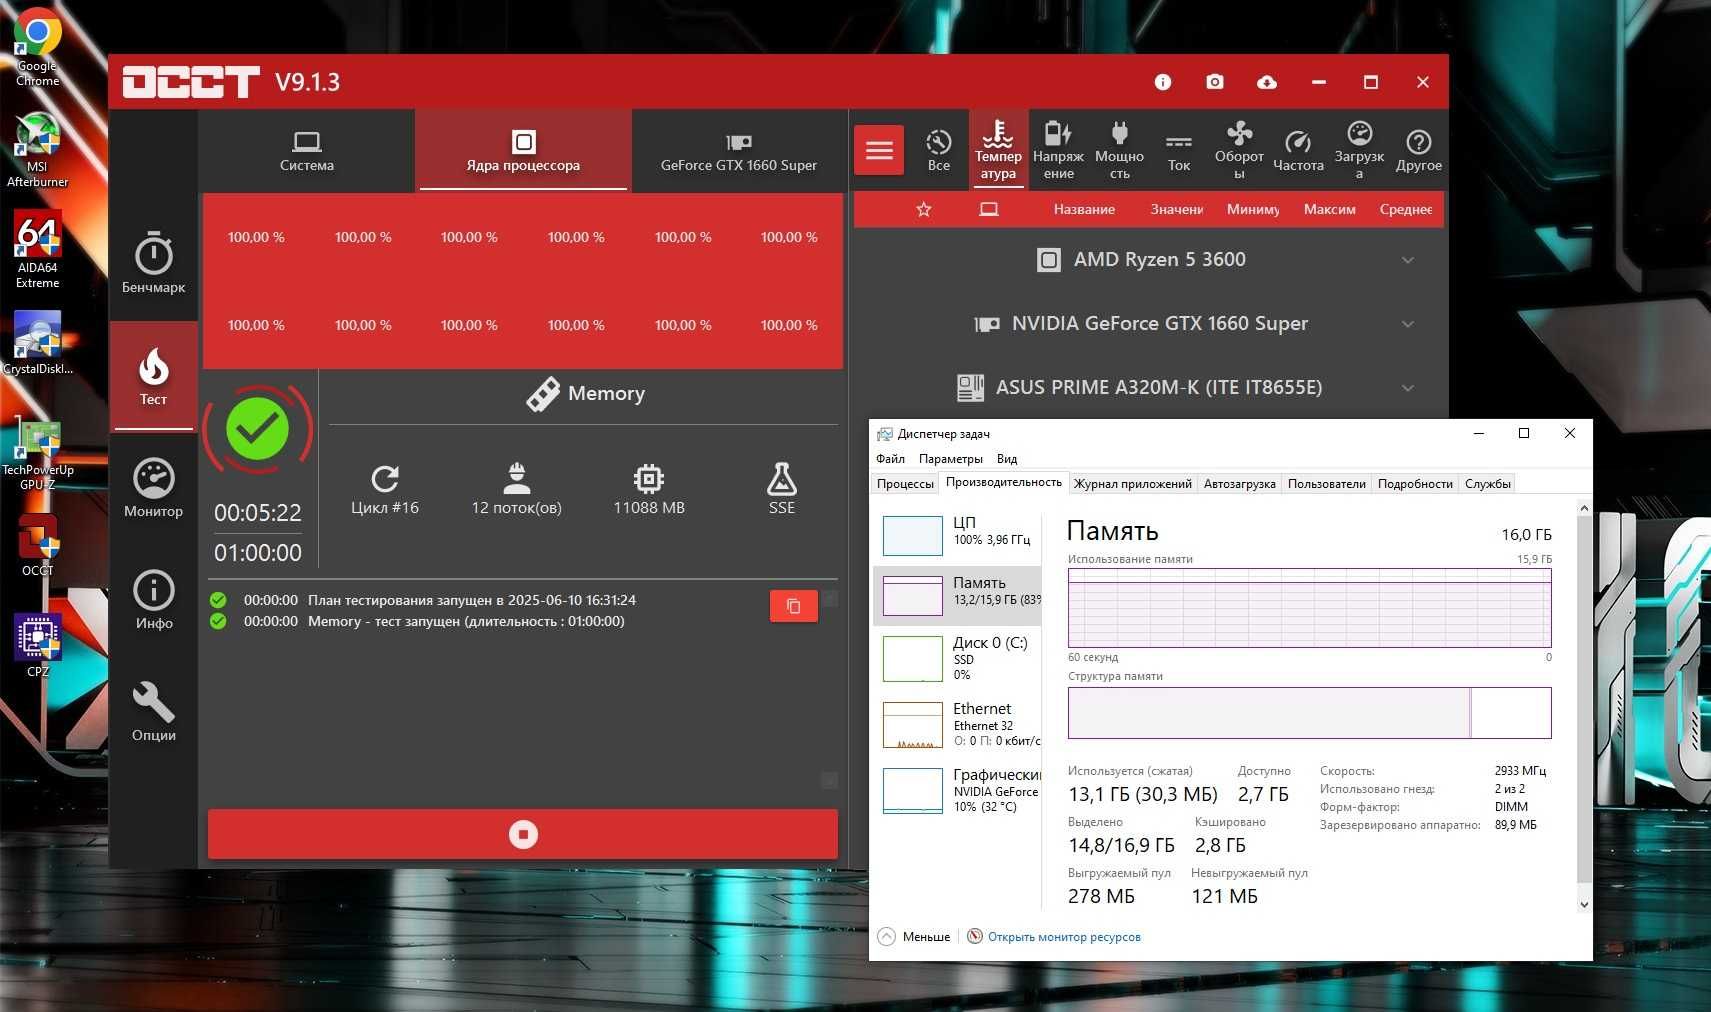This screenshot has width=1711, height=1012.
Task: Open the Параметры menu in Task Manager
Action: [x=950, y=459]
